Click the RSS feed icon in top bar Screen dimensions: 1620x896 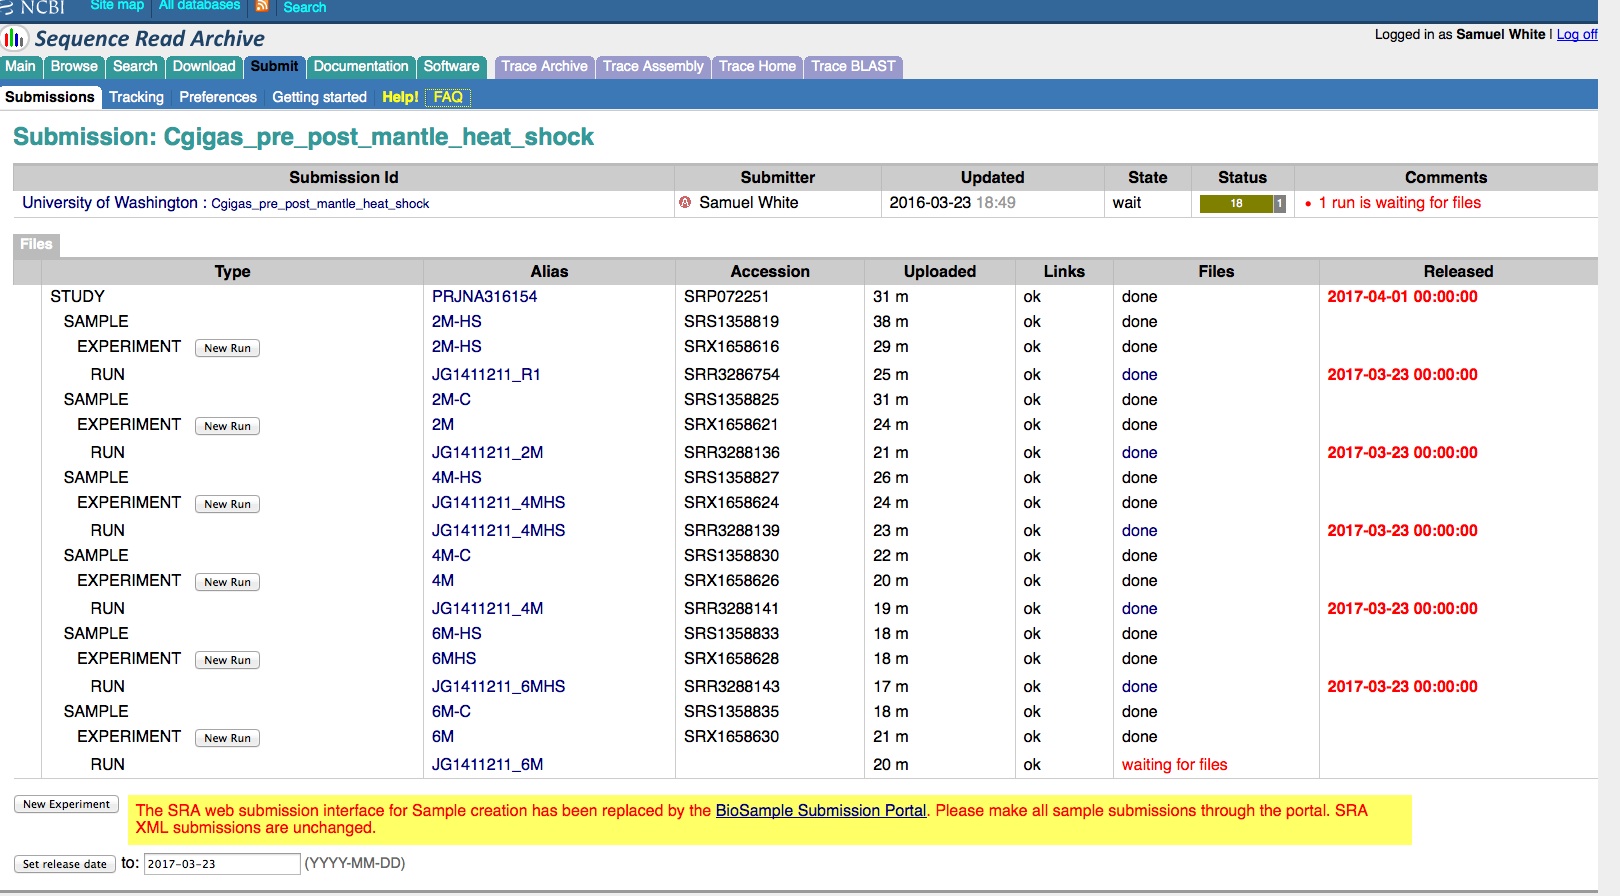pyautogui.click(x=262, y=6)
